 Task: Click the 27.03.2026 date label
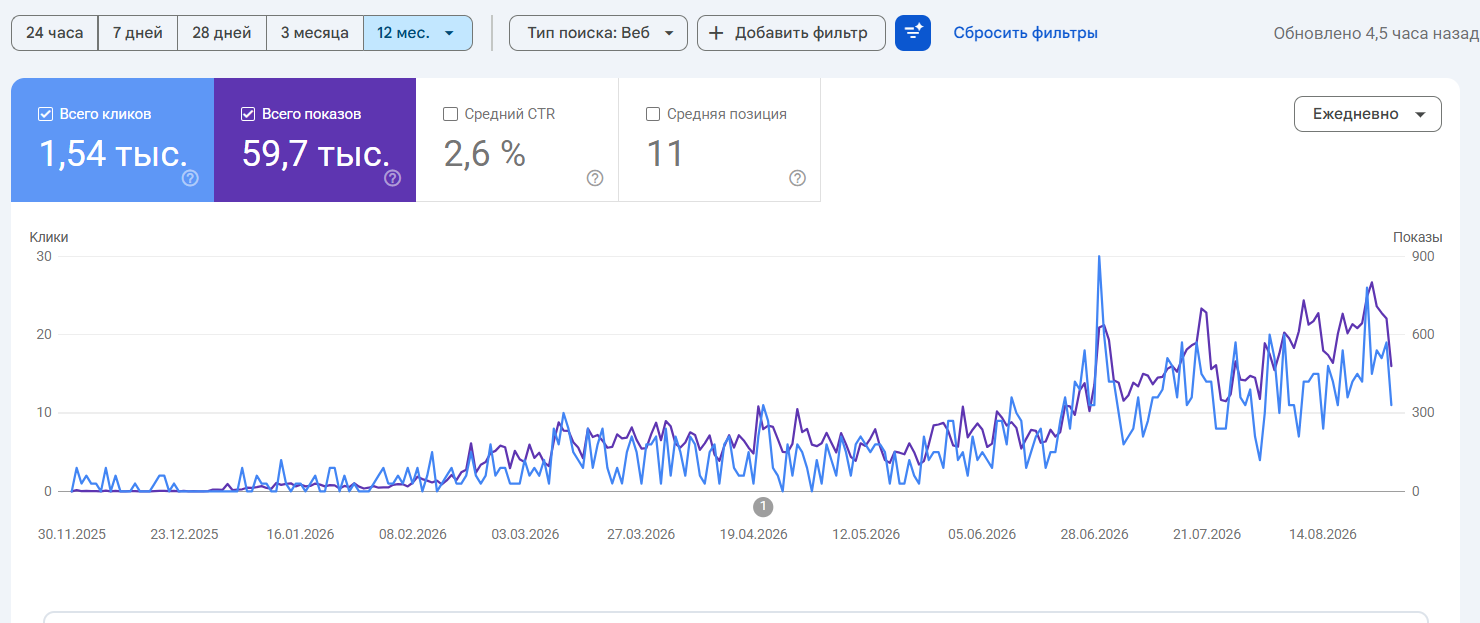coord(641,534)
